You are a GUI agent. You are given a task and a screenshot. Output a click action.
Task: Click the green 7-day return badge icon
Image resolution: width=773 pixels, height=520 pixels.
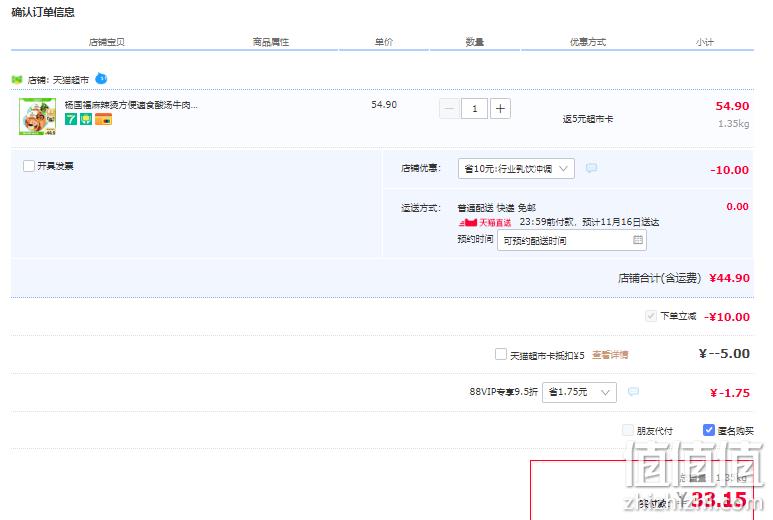coord(71,119)
